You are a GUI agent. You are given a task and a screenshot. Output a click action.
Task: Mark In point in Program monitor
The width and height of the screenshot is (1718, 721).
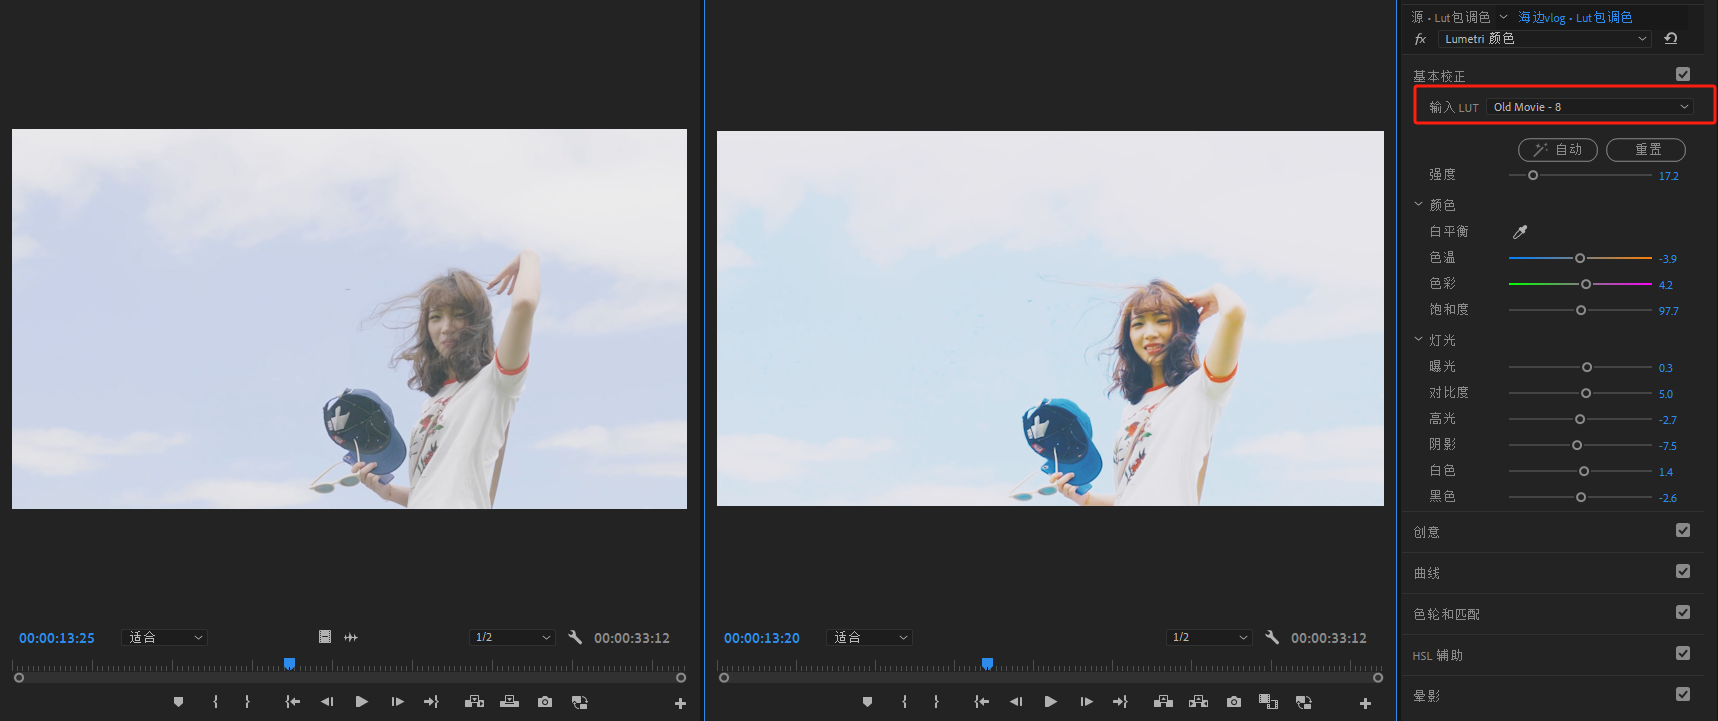904,702
